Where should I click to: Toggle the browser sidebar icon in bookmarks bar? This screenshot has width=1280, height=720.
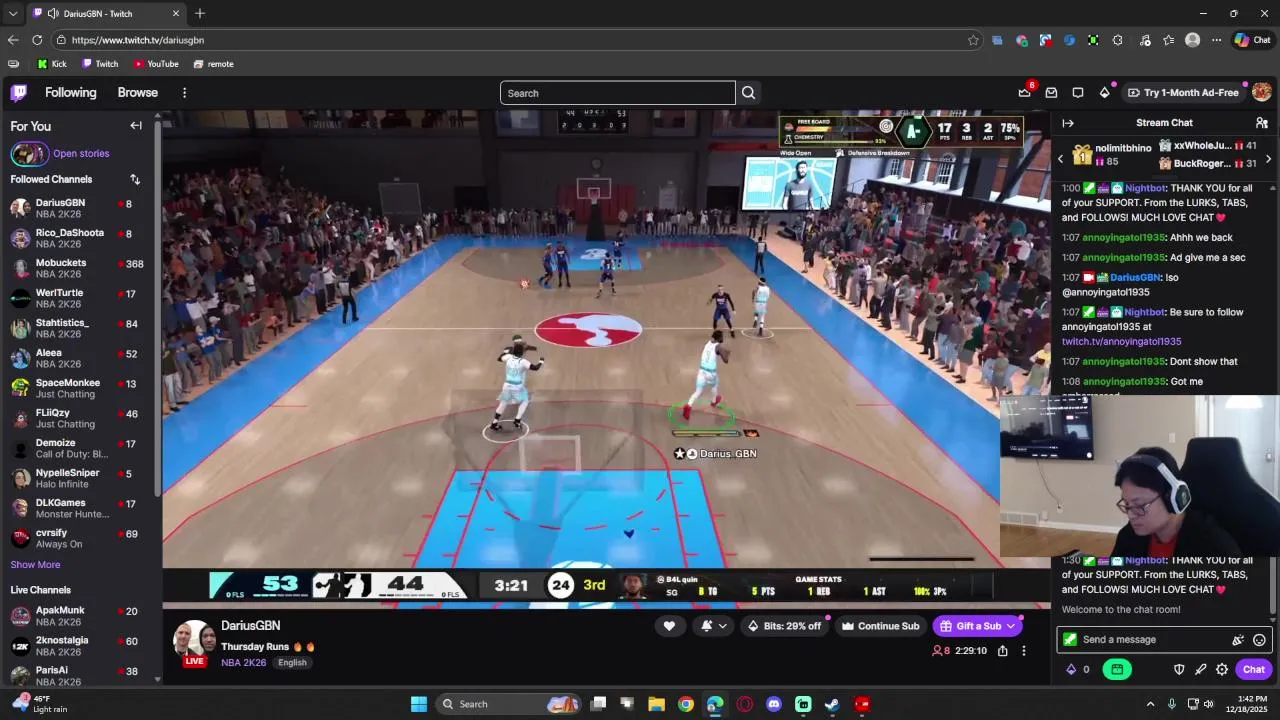[x=13, y=64]
